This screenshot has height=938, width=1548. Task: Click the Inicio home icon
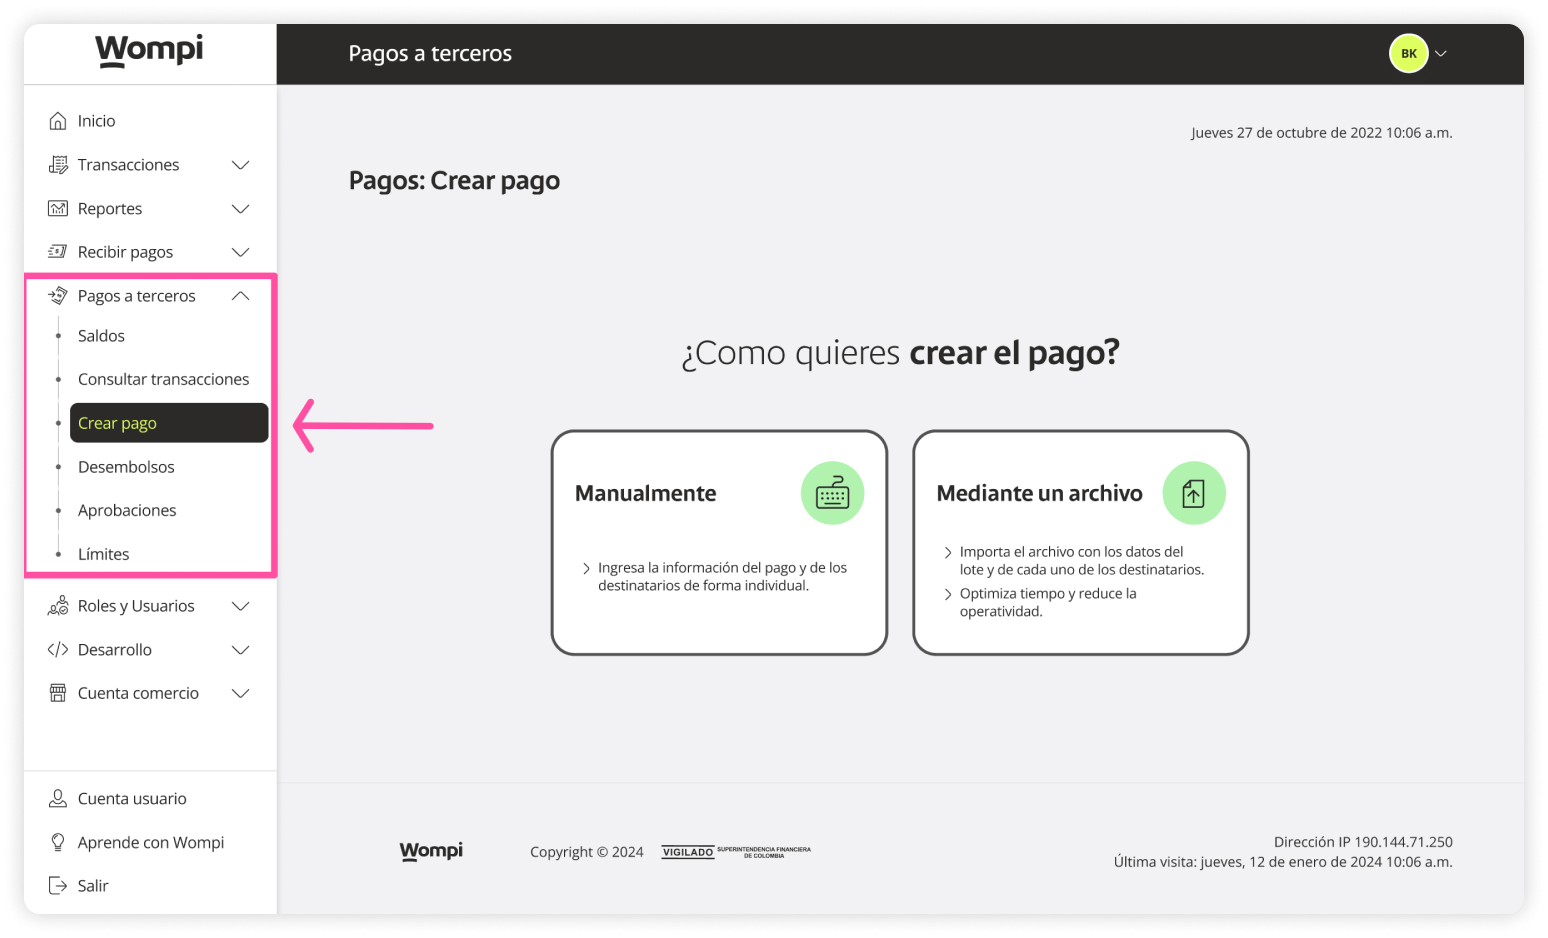tap(59, 120)
